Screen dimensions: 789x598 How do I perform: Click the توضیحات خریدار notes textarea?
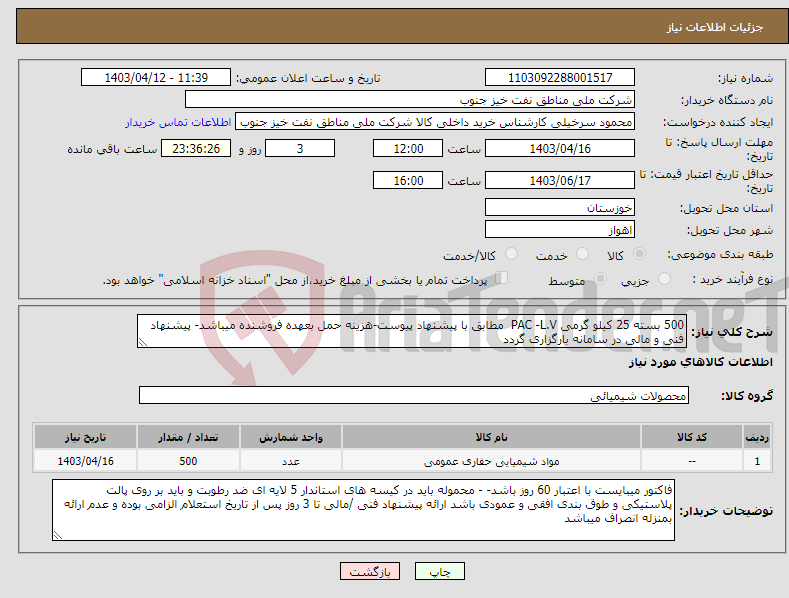tap(363, 510)
